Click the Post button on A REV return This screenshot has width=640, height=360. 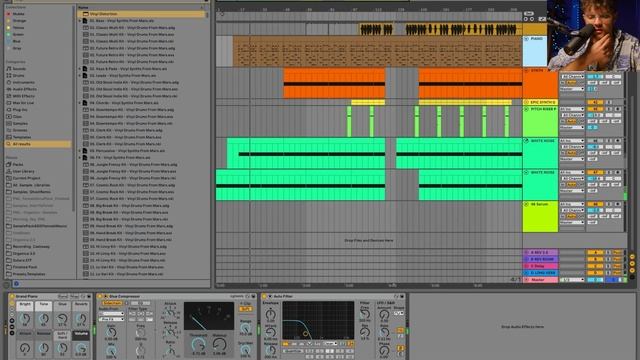618,253
